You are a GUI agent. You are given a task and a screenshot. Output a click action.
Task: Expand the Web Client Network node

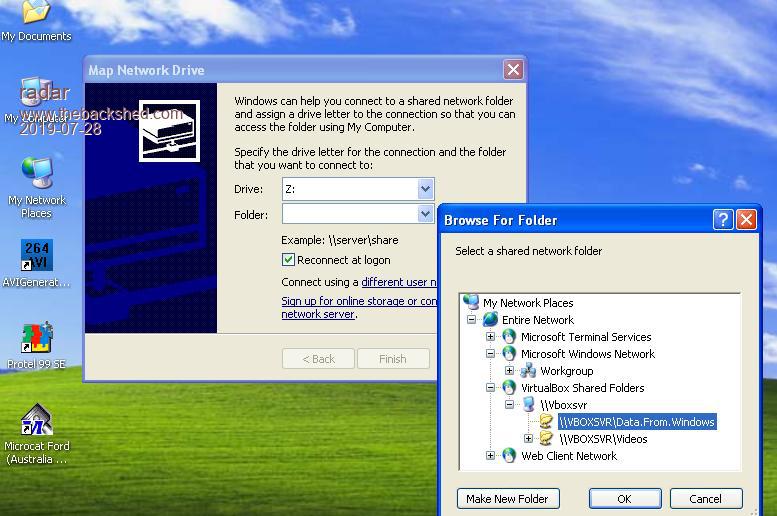(x=491, y=456)
